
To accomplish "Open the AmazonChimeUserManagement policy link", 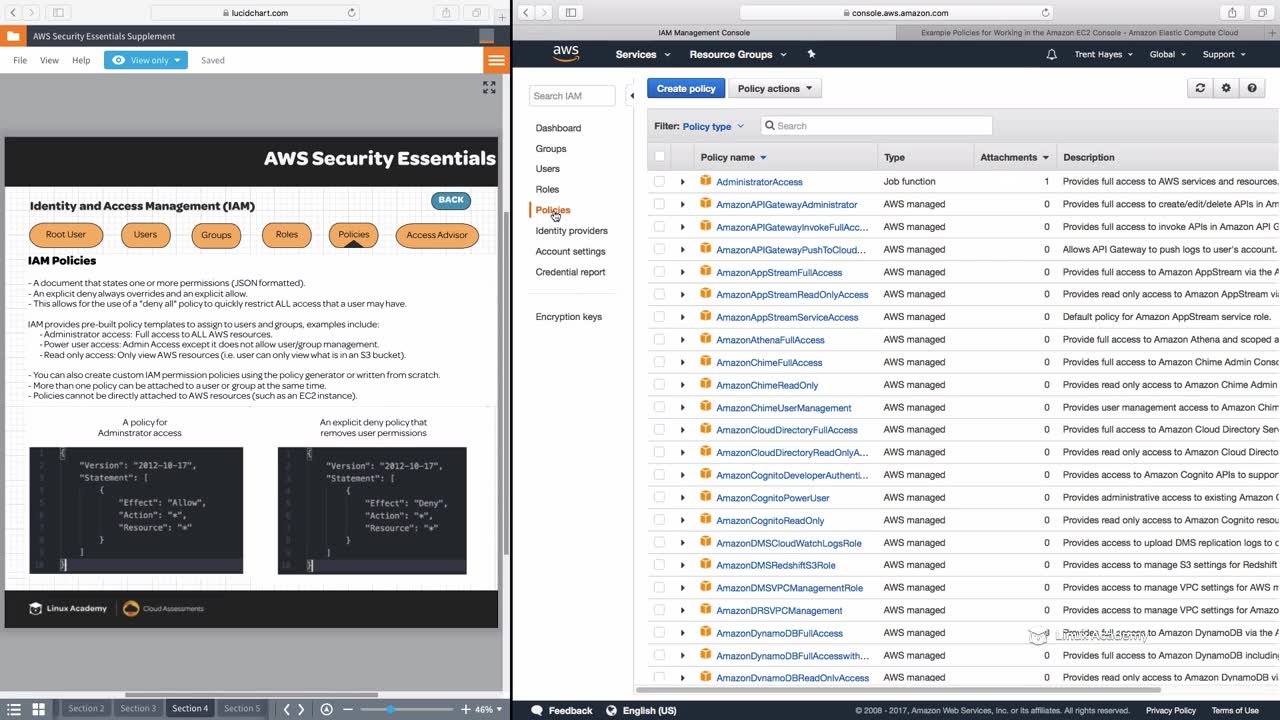I will [x=784, y=408].
